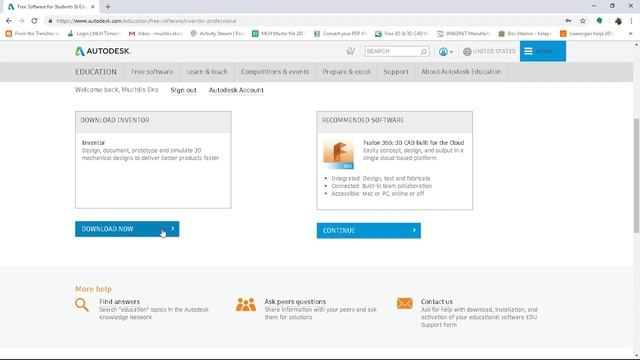Click the address bar URL
Image resolution: width=640 pixels, height=360 pixels.
tap(146, 21)
